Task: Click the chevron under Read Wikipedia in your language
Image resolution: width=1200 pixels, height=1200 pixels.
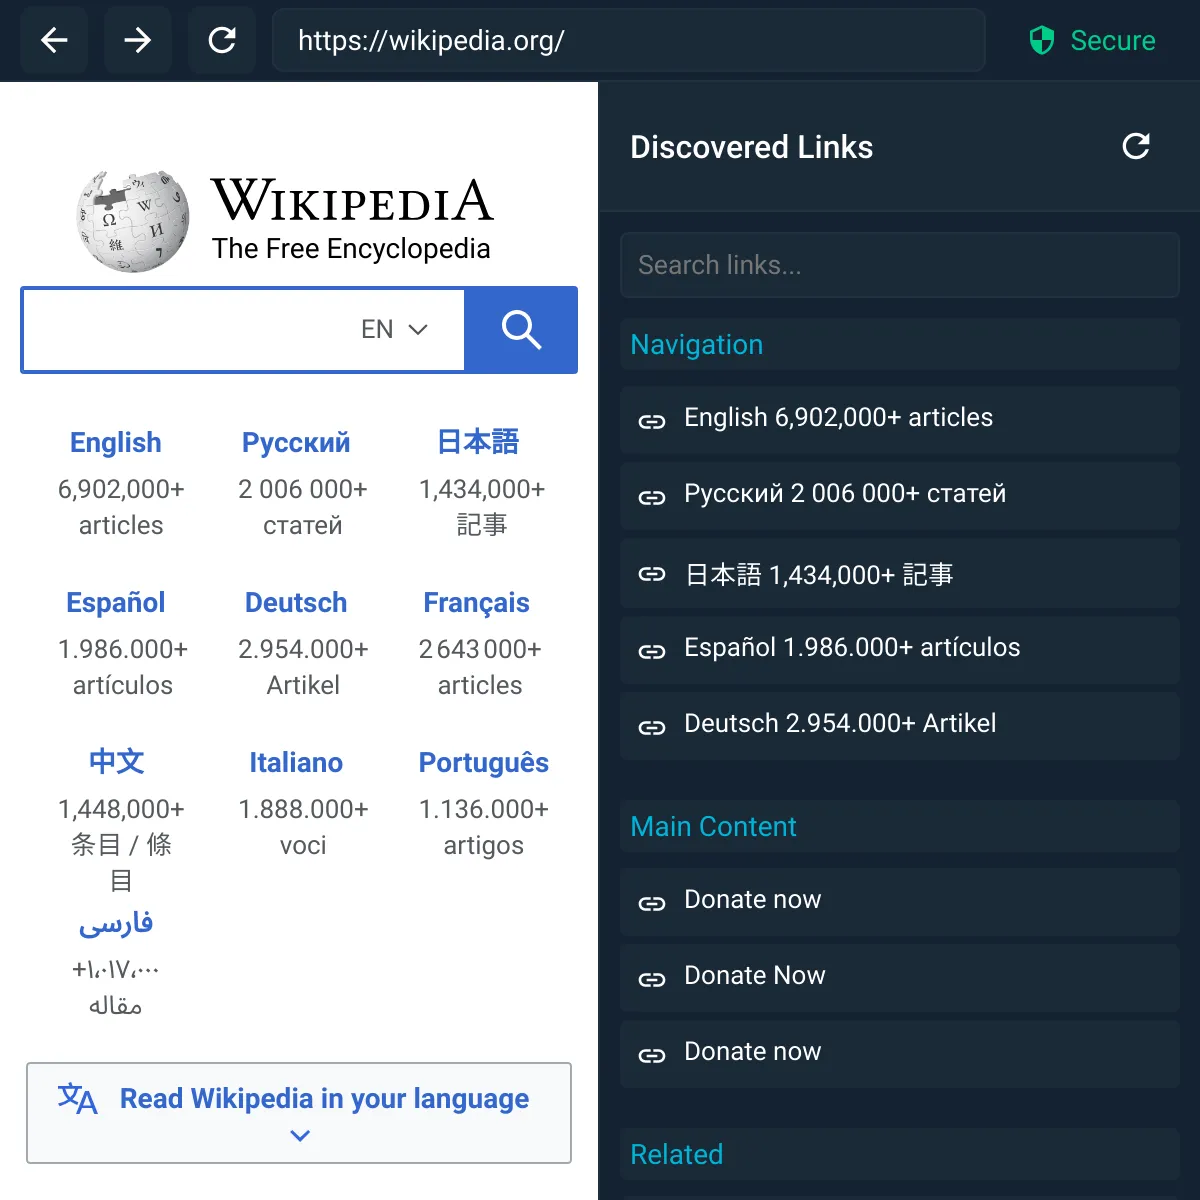Action: [300, 1136]
